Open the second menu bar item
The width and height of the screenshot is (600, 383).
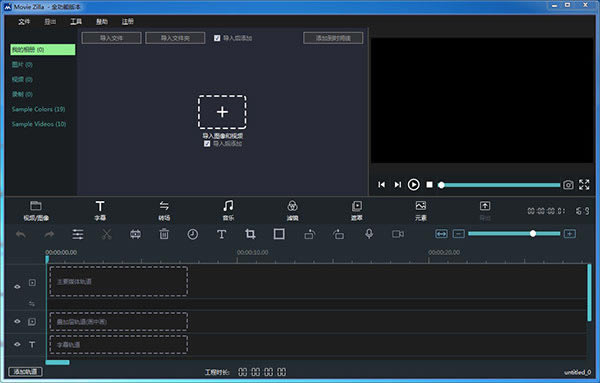pos(50,21)
